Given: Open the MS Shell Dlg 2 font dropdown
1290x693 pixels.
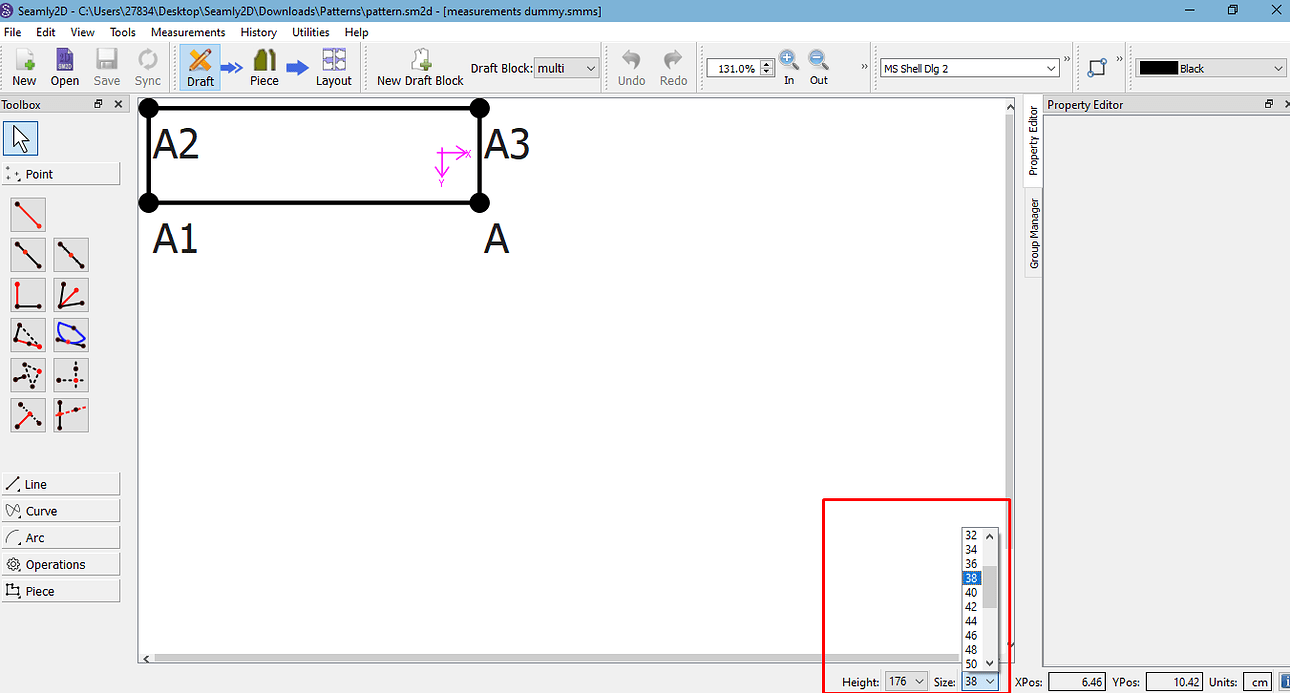Looking at the screenshot, I should (x=969, y=68).
